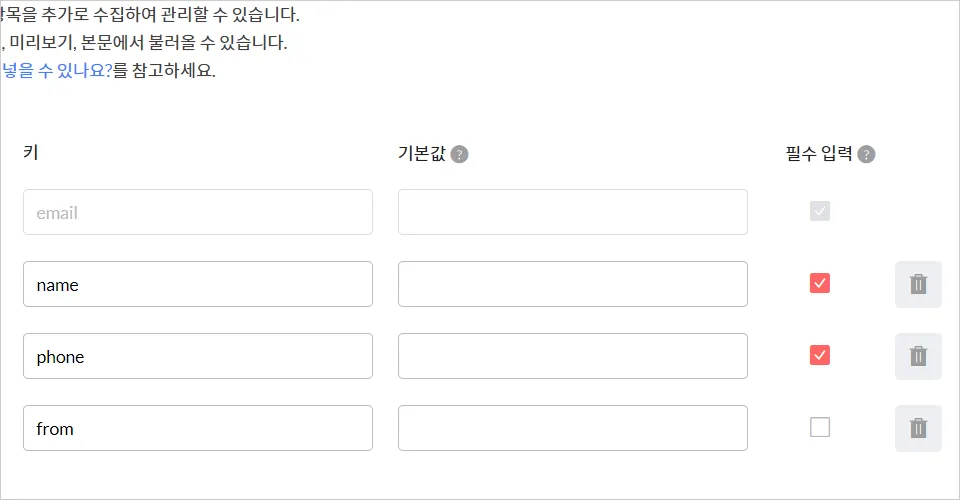Uncheck required input for the name row
Screen dimensions: 960x500
(820, 284)
